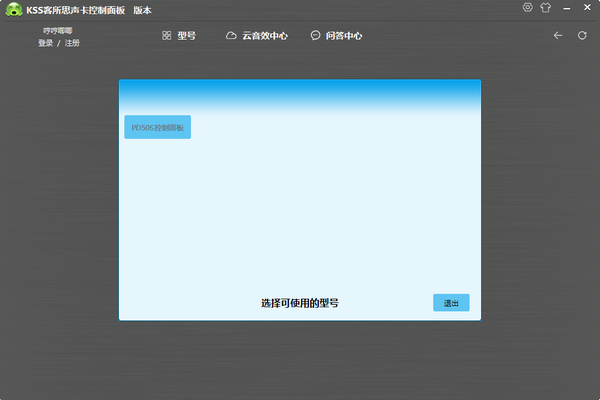
Task: Go back using the left arrow
Action: 559,35
